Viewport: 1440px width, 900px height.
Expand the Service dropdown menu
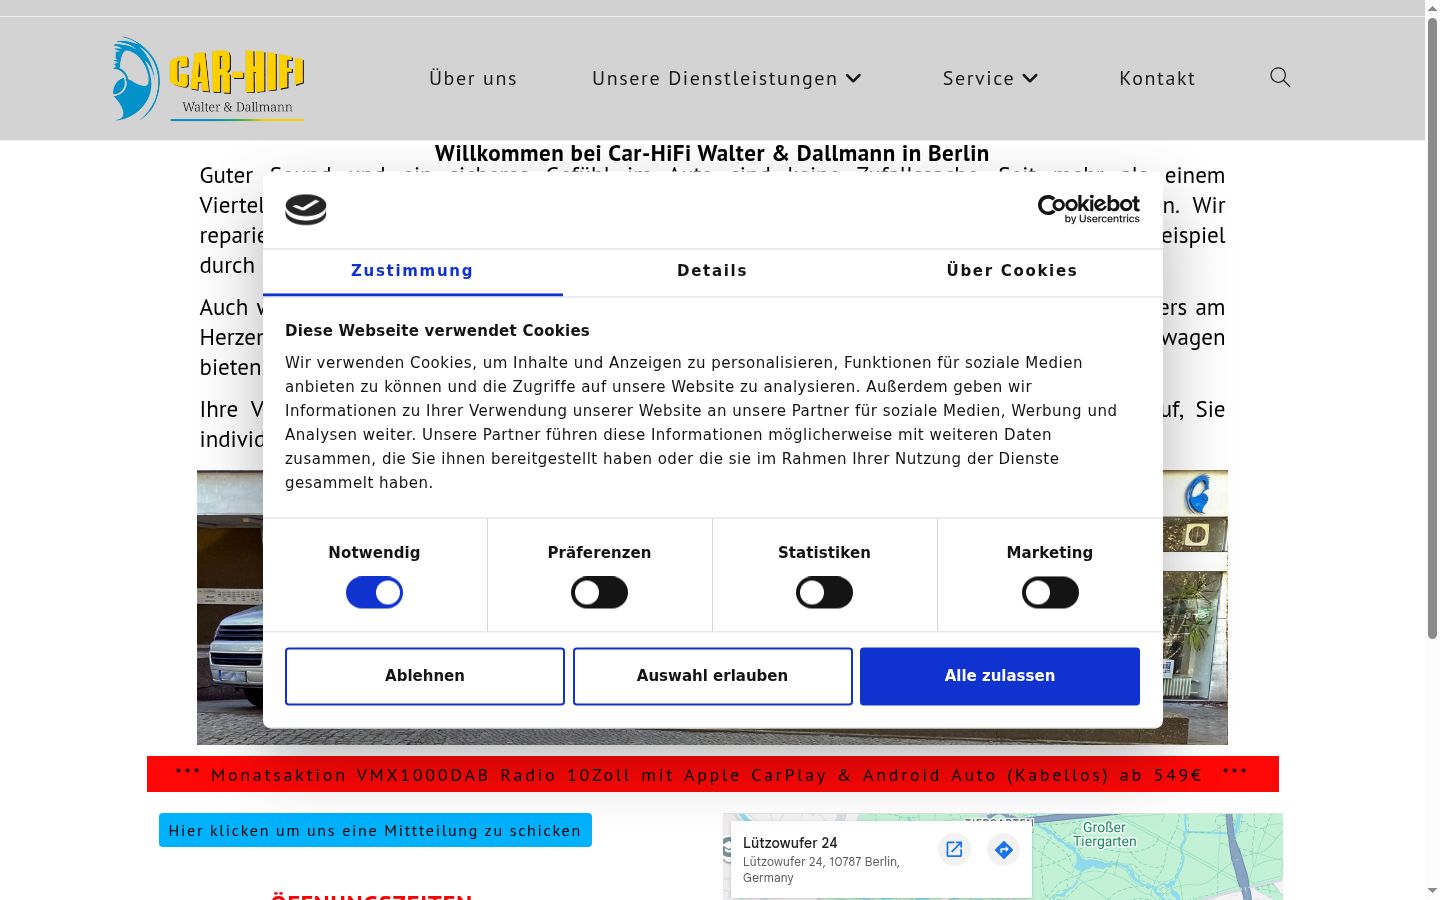click(991, 78)
